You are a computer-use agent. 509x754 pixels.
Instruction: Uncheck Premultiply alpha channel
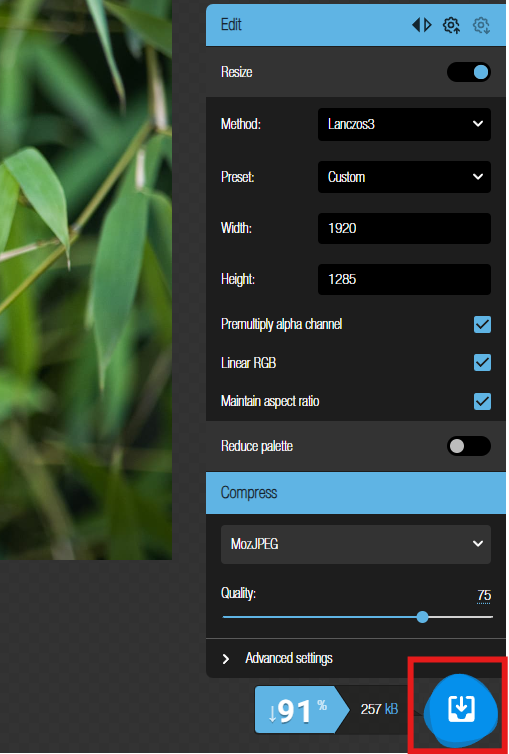pos(482,325)
